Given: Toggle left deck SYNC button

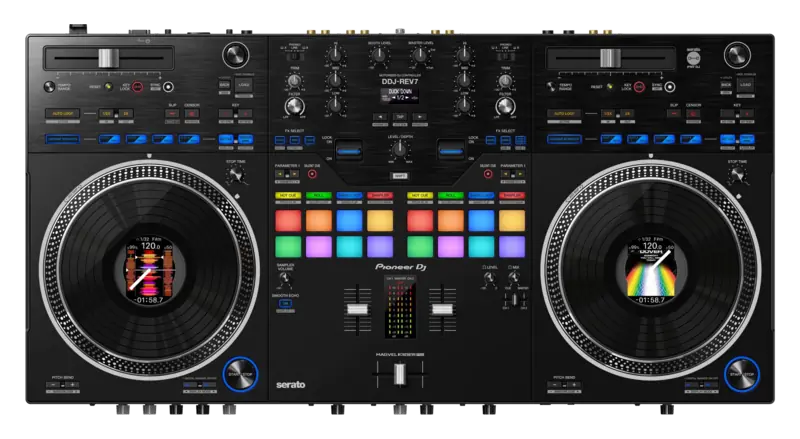Looking at the screenshot, I should click(168, 87).
